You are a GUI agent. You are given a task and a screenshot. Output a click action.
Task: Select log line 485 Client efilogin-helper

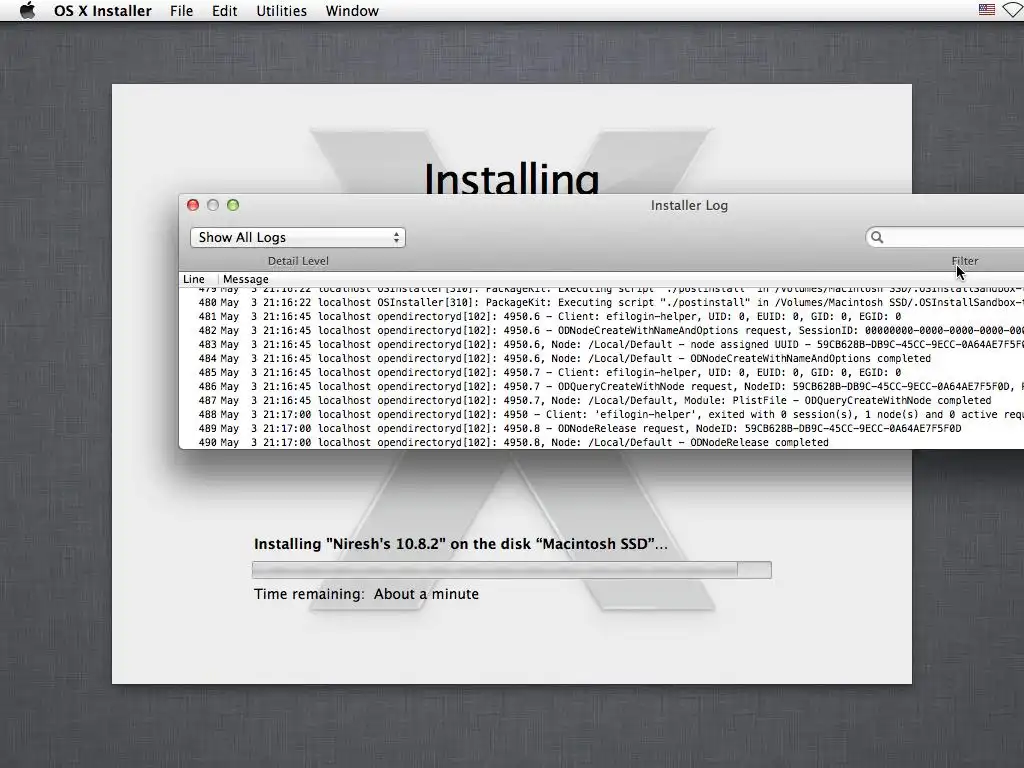point(601,373)
